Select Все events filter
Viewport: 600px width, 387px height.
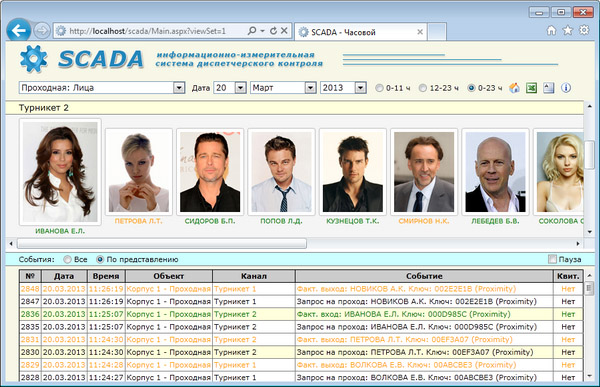click(68, 260)
